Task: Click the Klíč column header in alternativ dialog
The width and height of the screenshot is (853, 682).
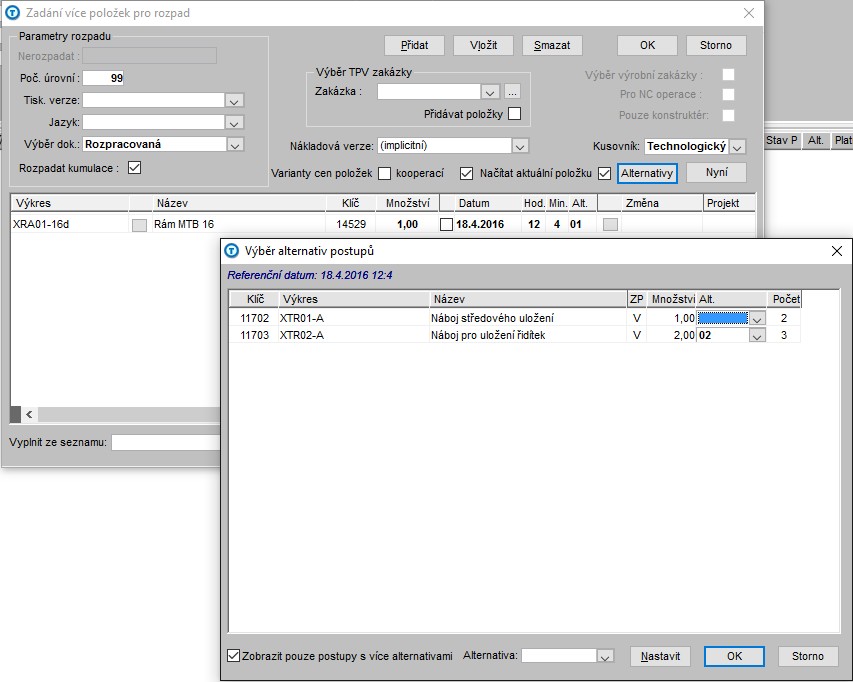Action: 255,299
